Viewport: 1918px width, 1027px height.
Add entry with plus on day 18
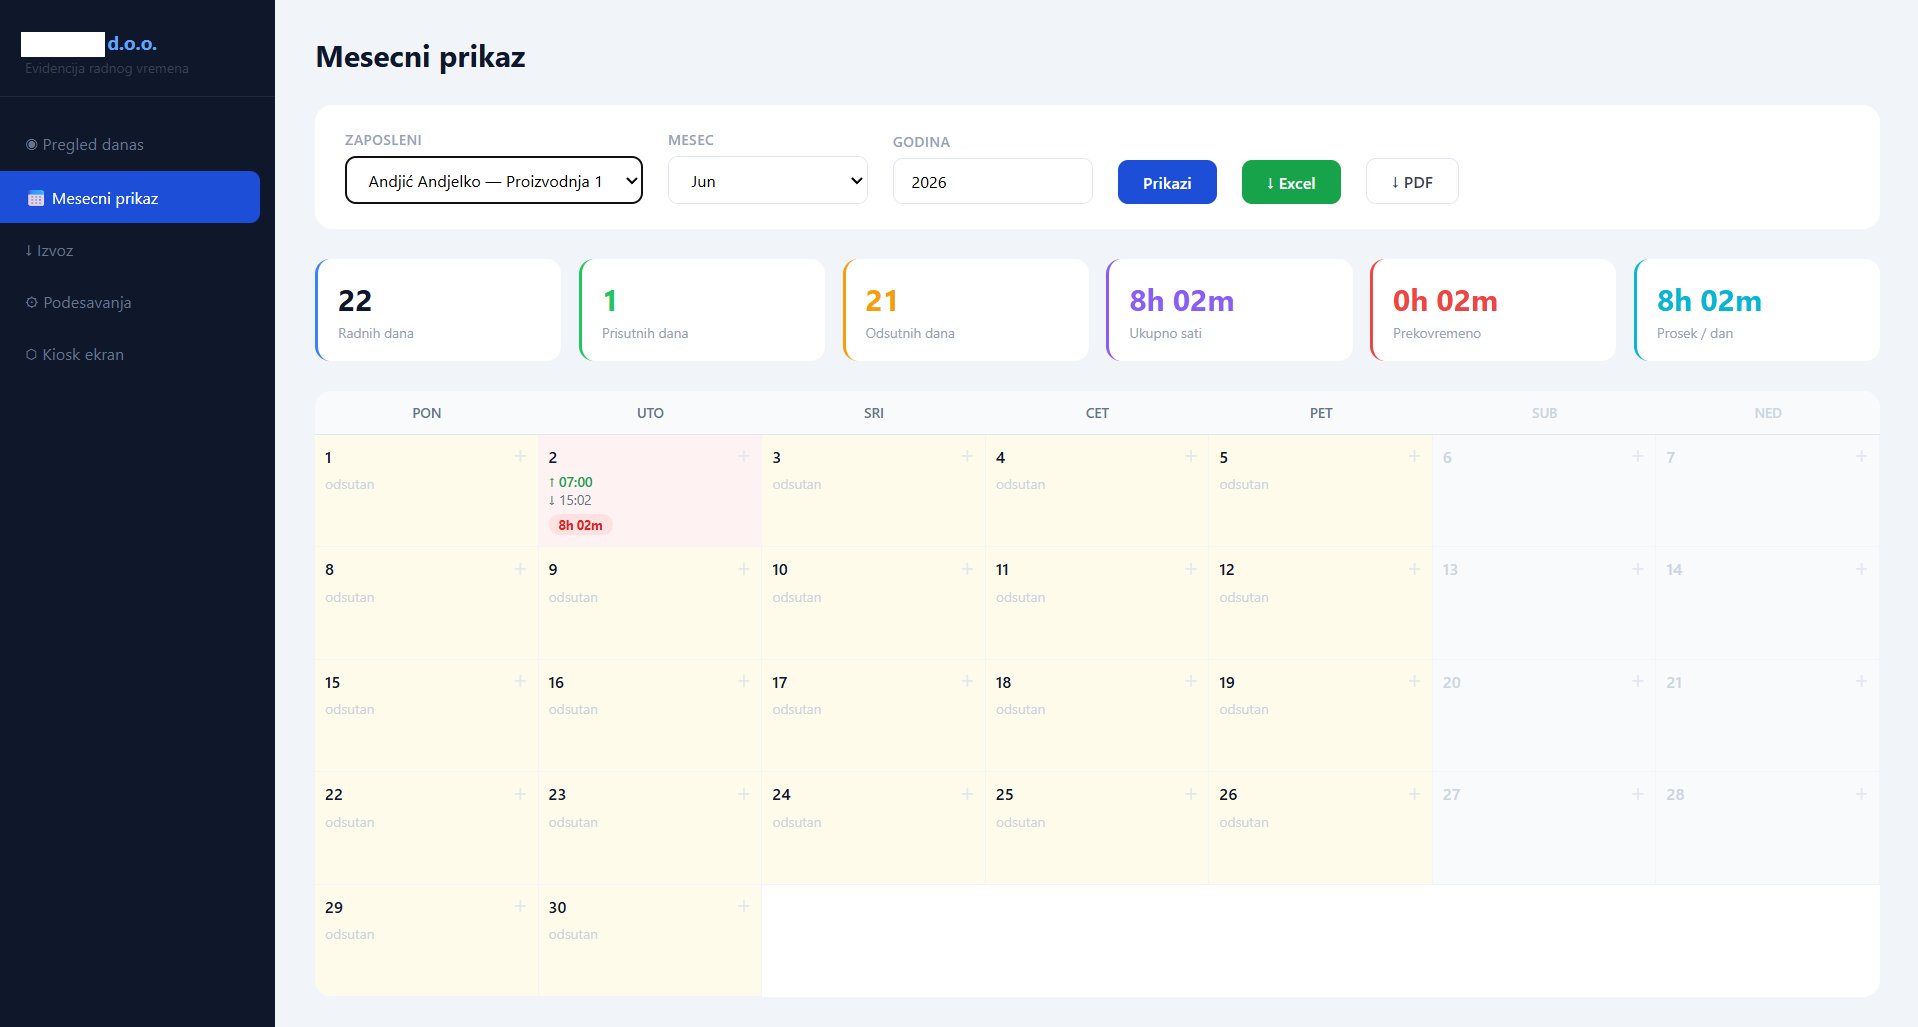[1190, 681]
